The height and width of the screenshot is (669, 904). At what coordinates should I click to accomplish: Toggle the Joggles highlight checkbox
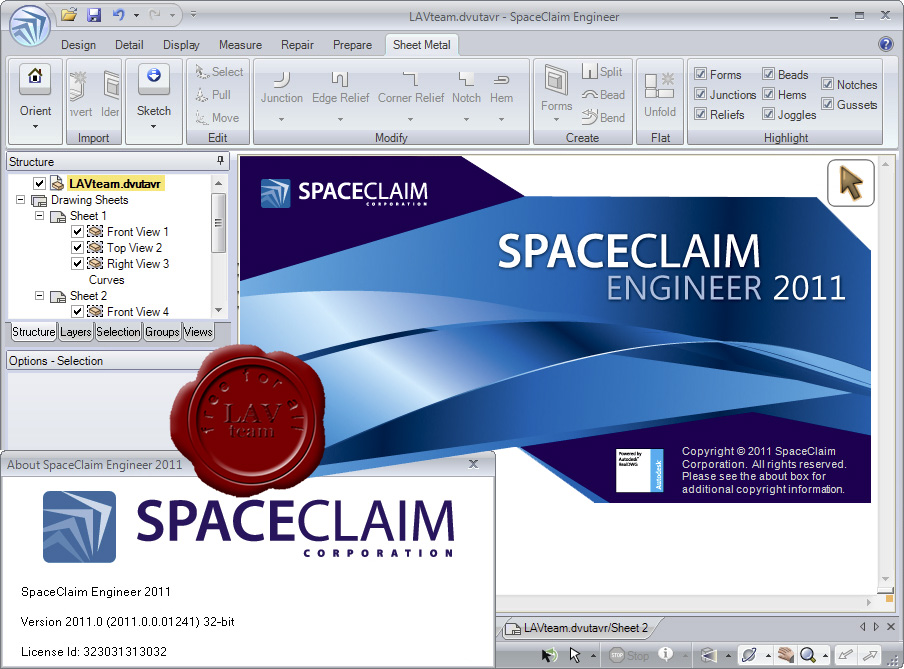tap(769, 114)
